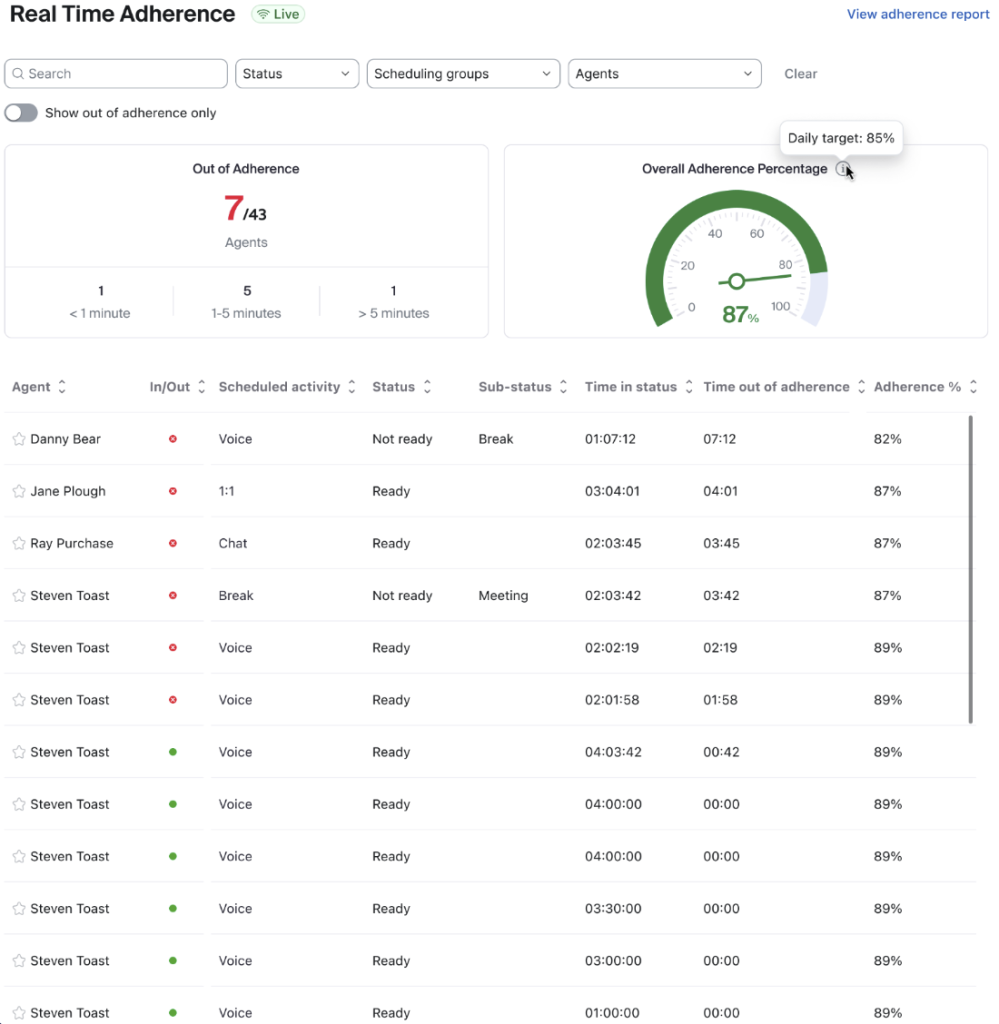Open the Agents filter dropdown

[x=664, y=74]
